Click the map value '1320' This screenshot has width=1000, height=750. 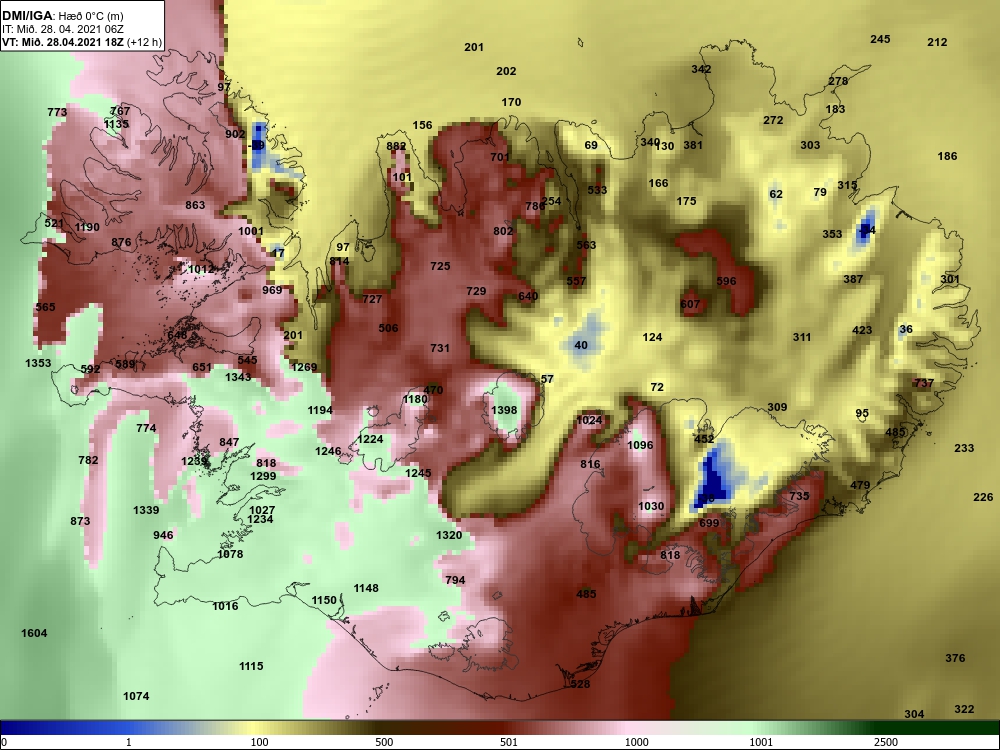tap(449, 536)
